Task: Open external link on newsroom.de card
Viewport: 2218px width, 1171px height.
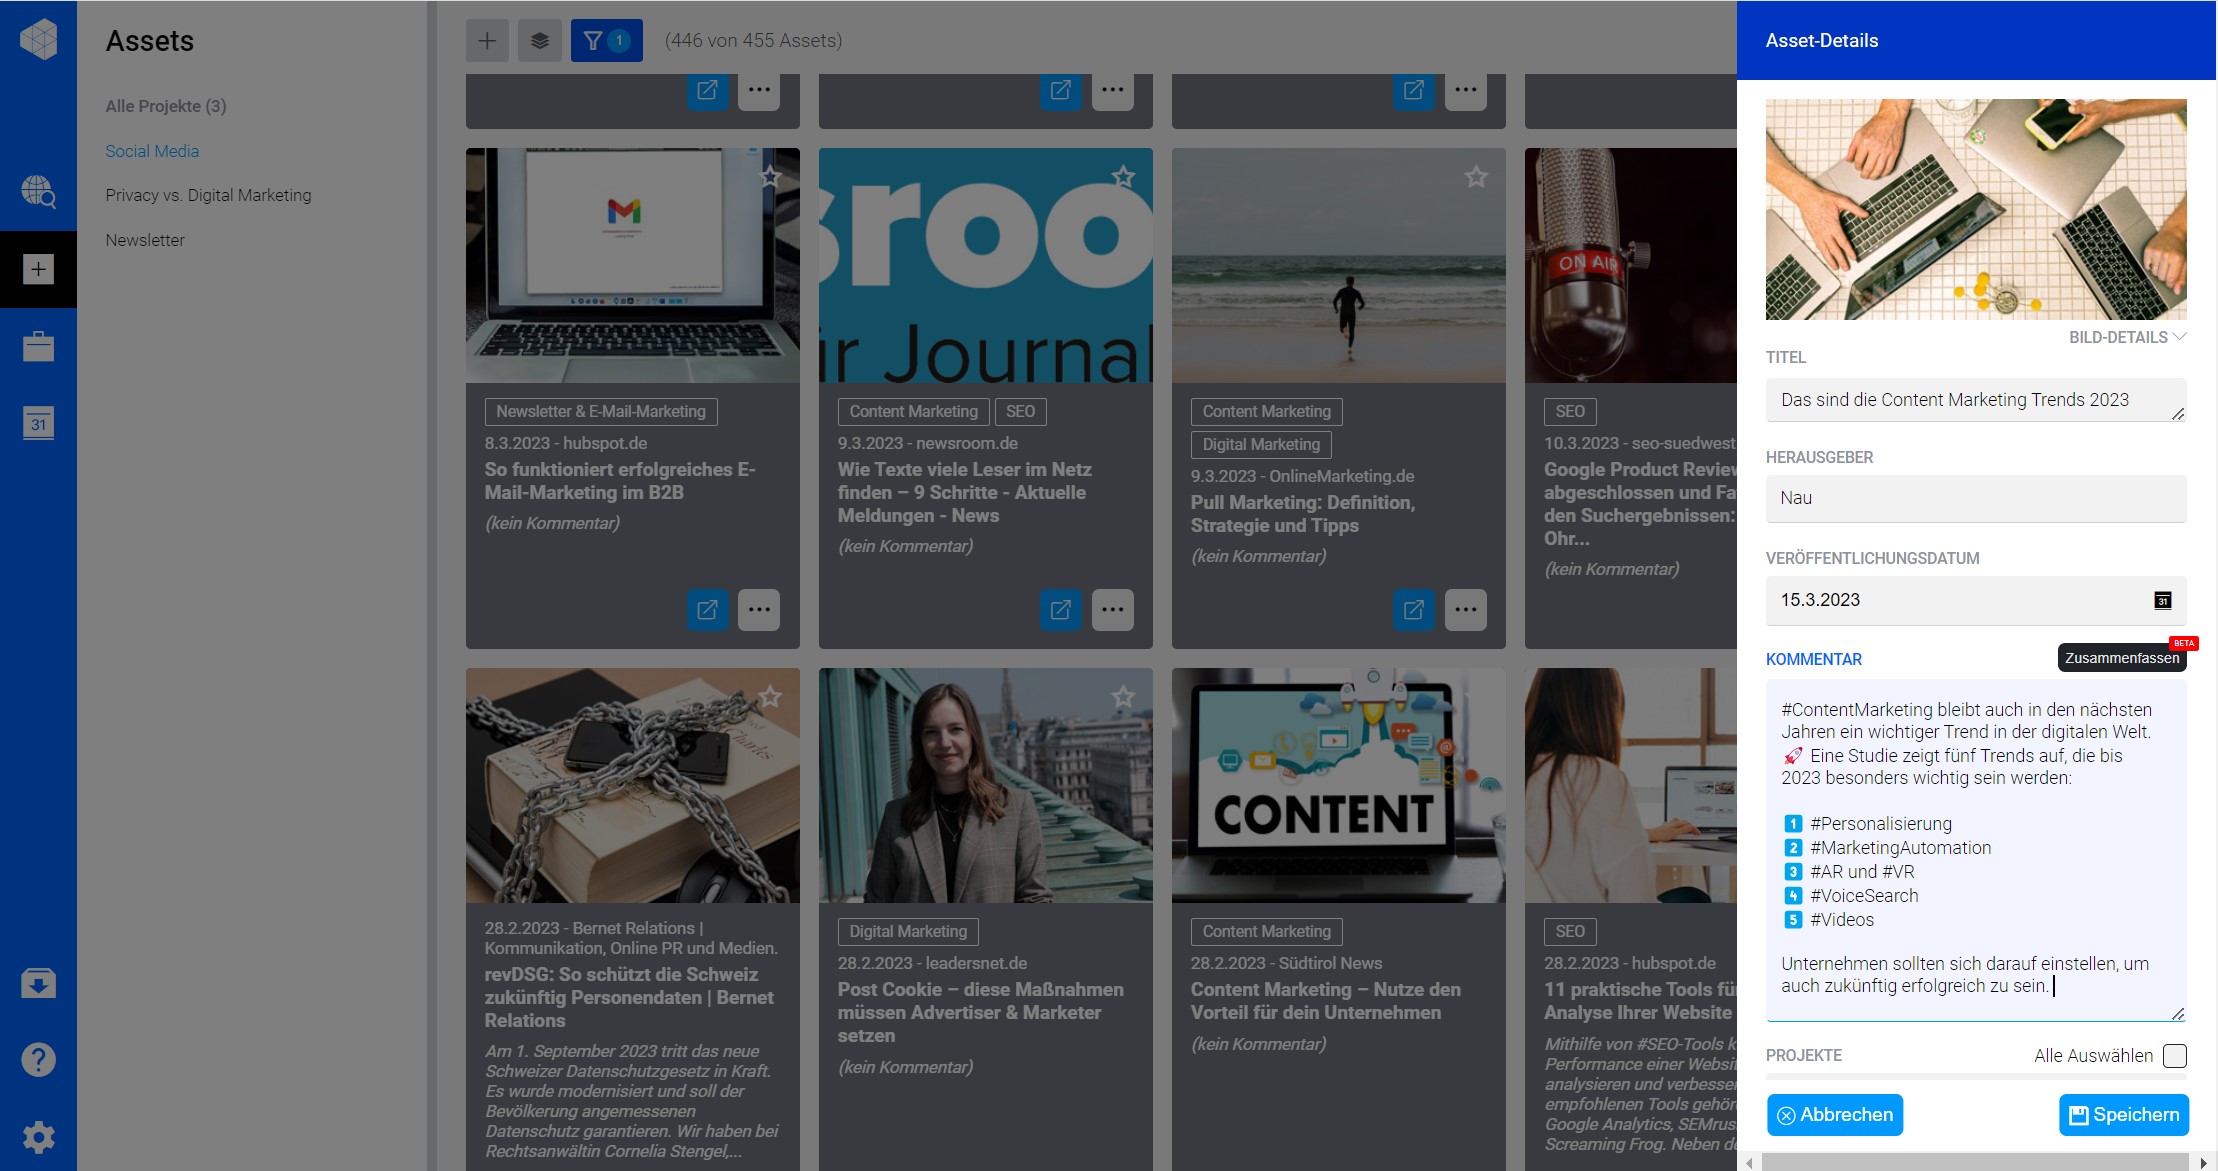Action: click(1061, 609)
